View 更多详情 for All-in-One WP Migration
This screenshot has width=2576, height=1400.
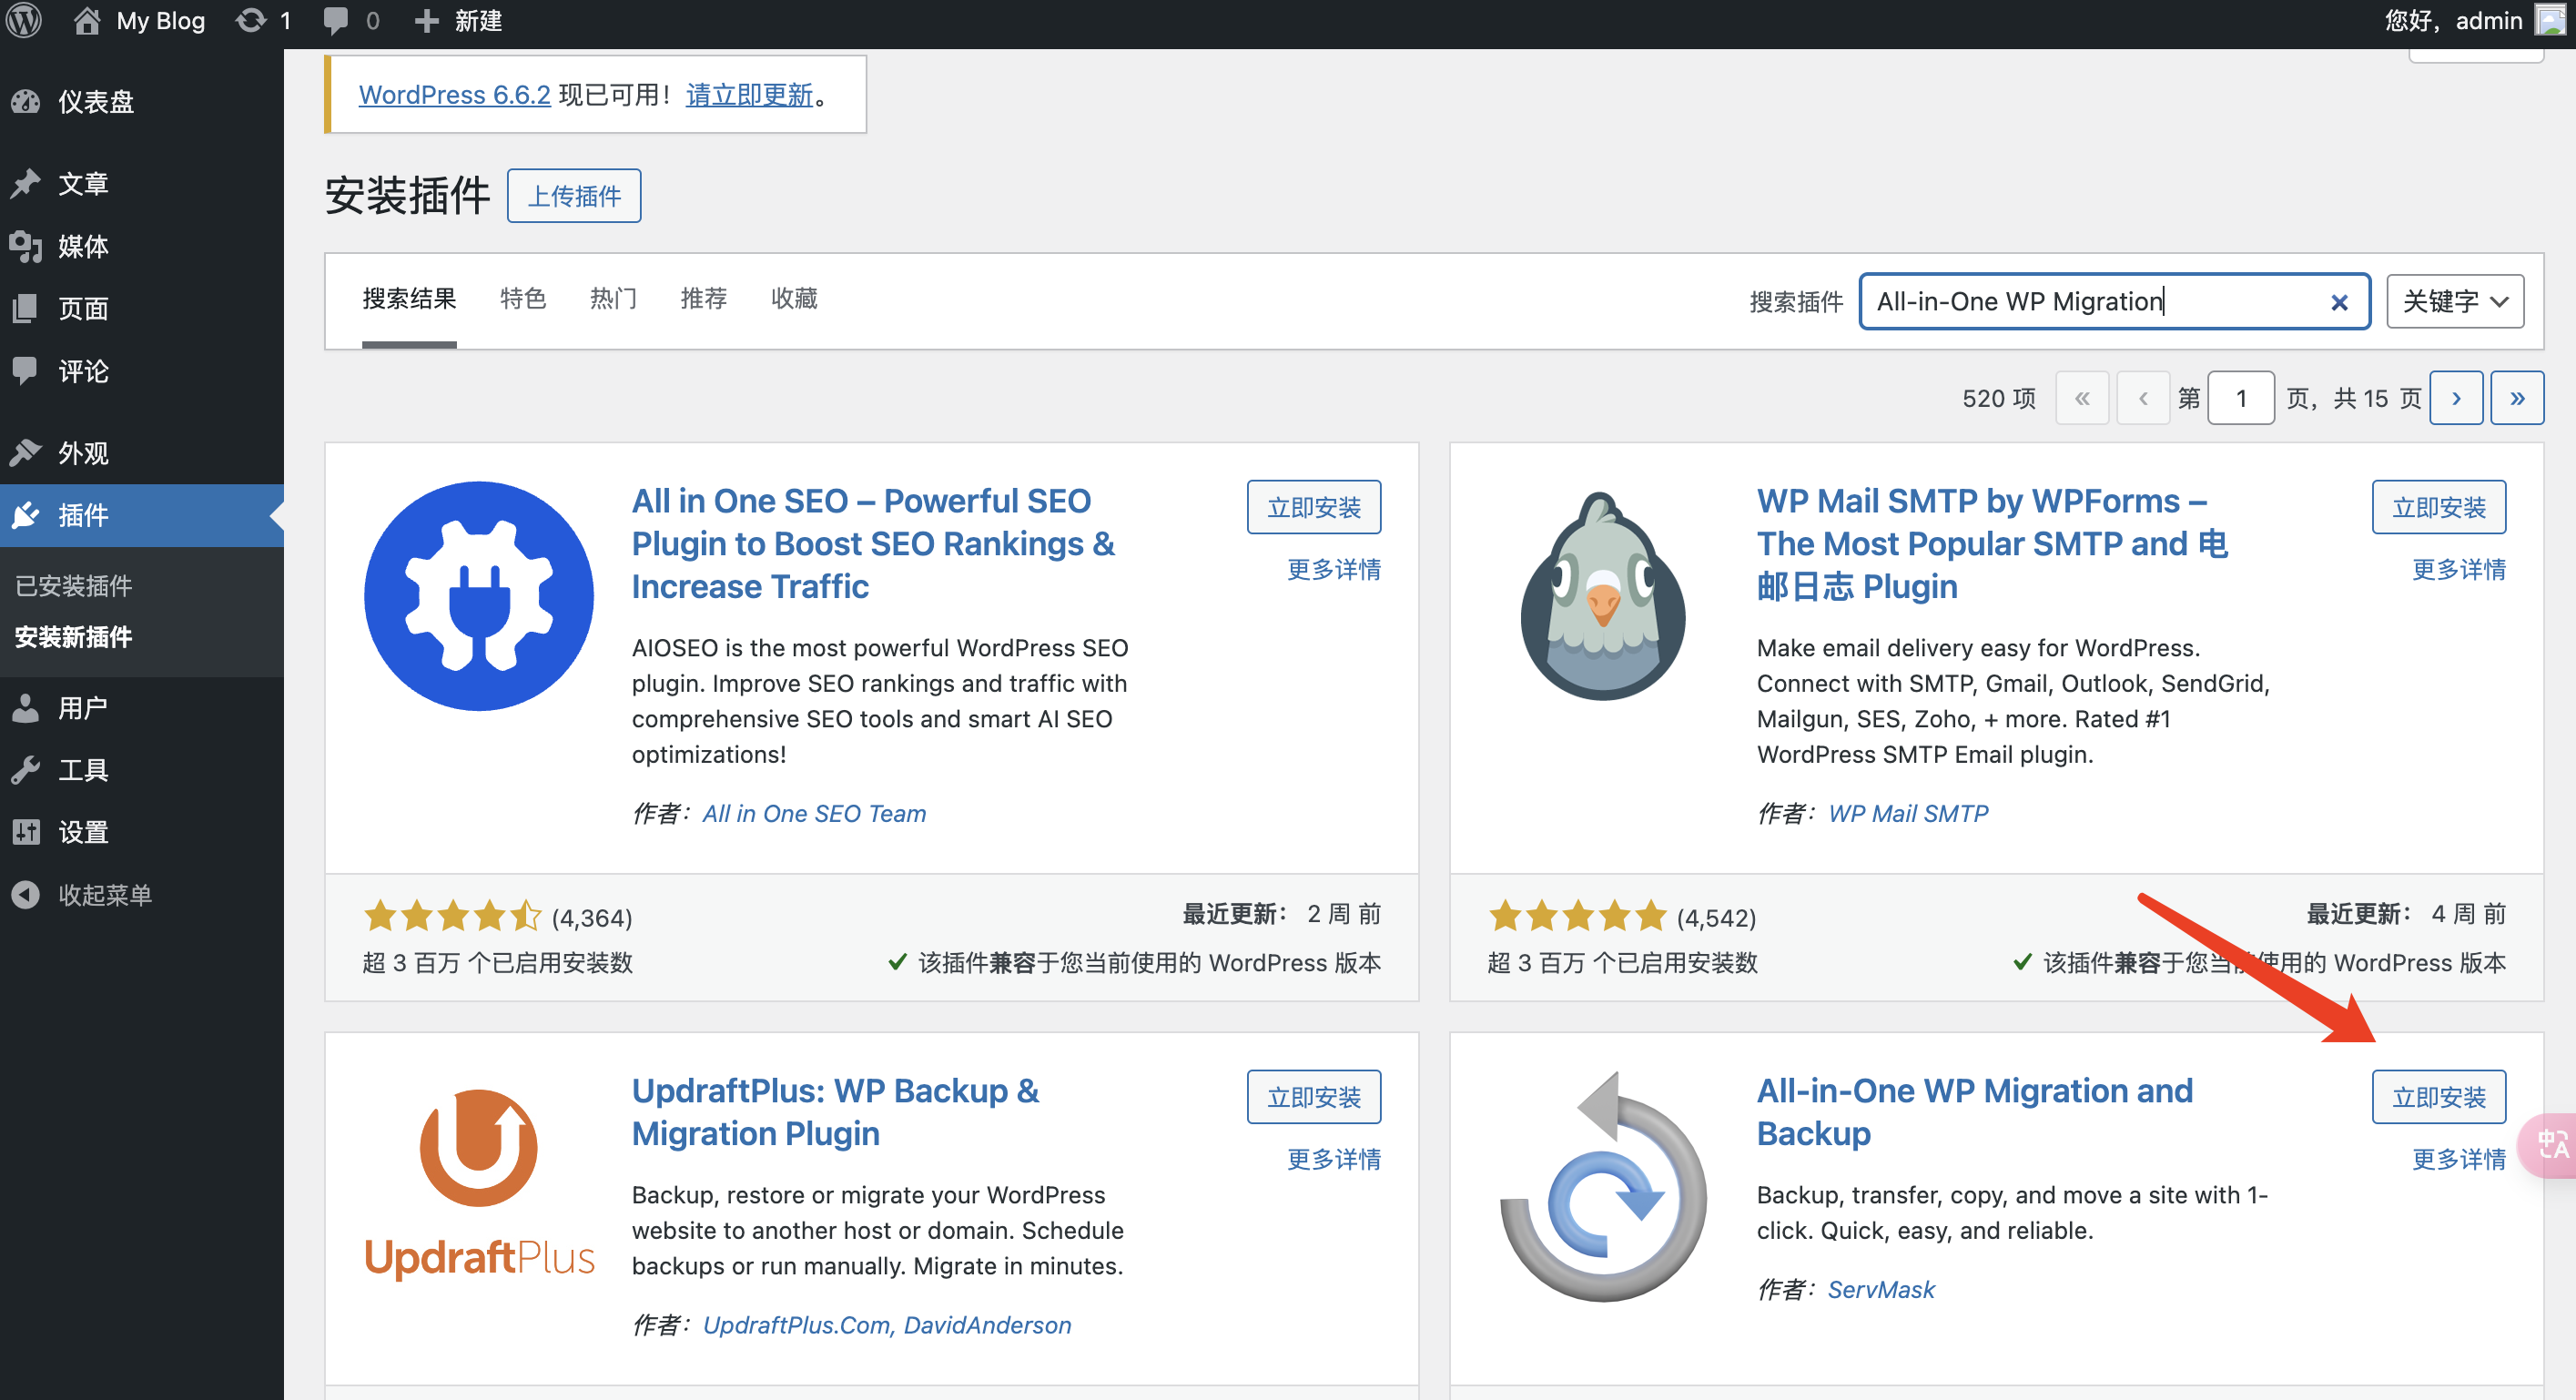[2459, 1159]
